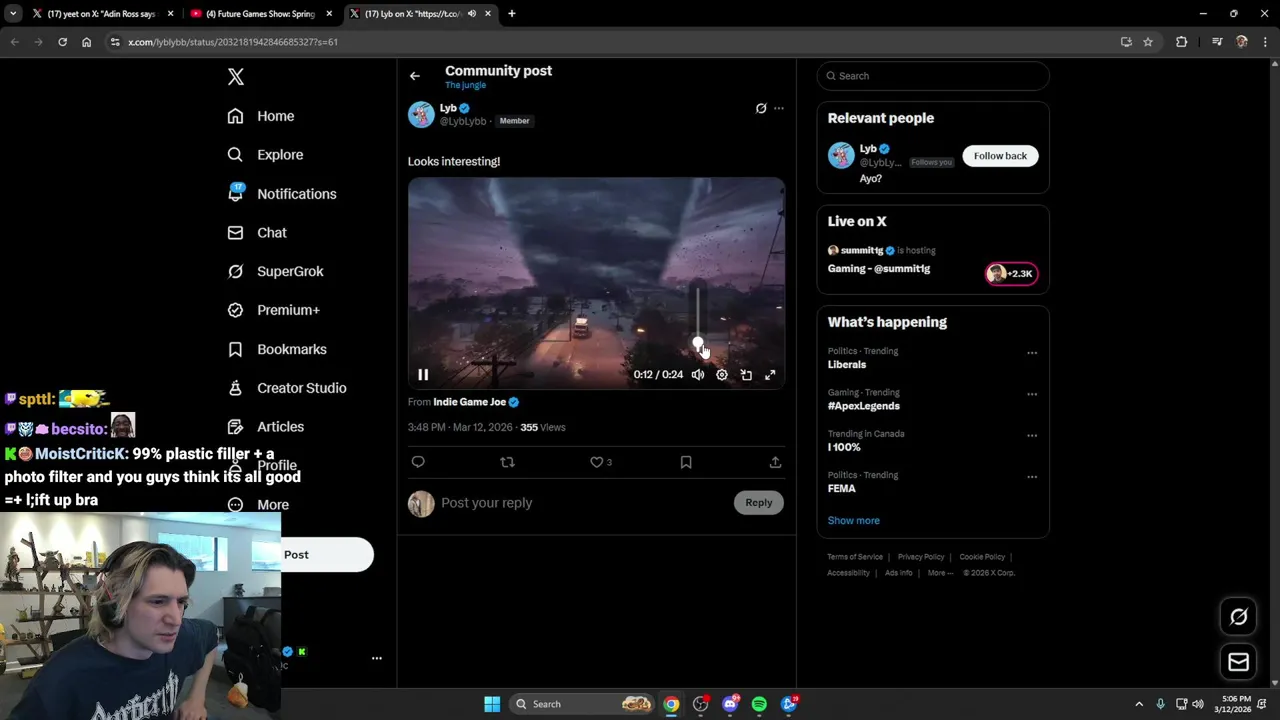
Task: Open the Chrome extensions puzzle icon
Action: pos(1182,42)
